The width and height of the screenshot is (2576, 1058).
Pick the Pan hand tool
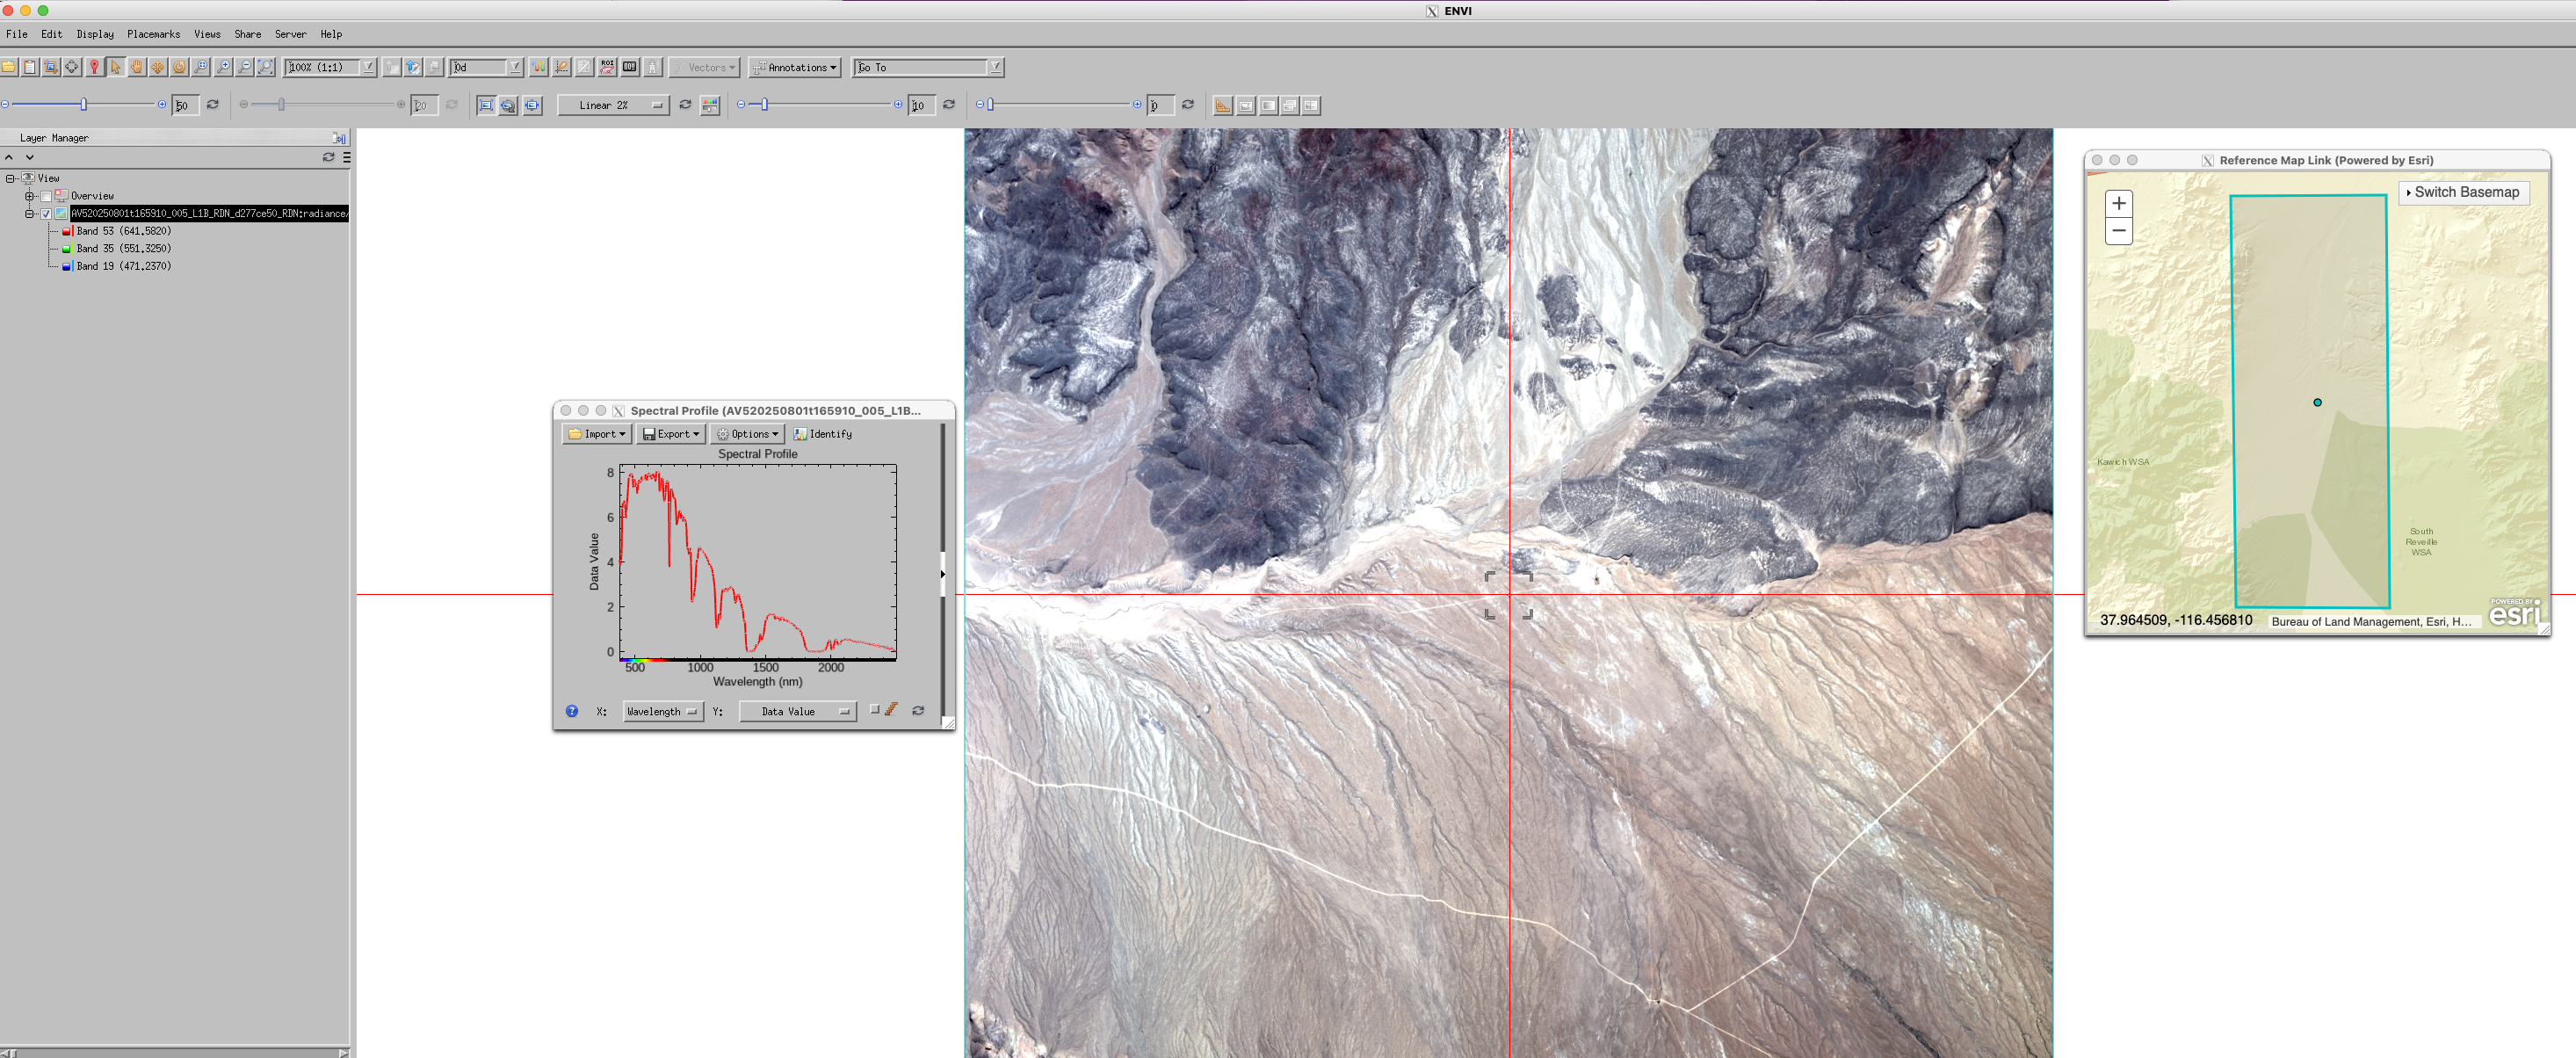pos(137,67)
